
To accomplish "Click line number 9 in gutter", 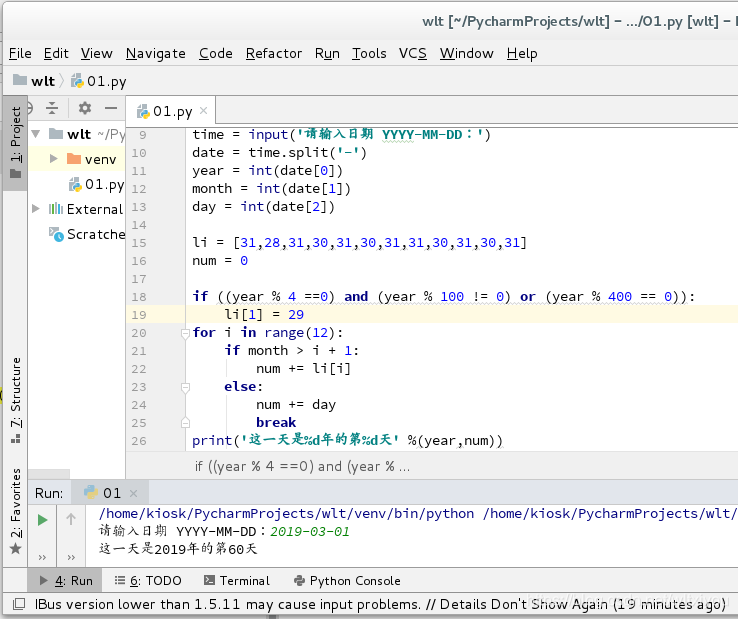I will pyautogui.click(x=142, y=135).
